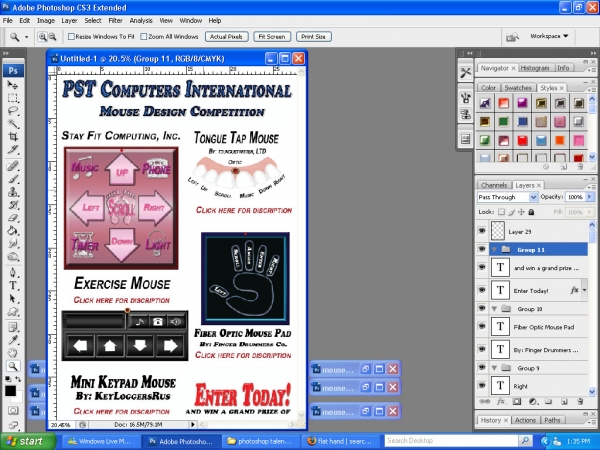
Task: Switch to the Swatches tab
Action: (517, 88)
